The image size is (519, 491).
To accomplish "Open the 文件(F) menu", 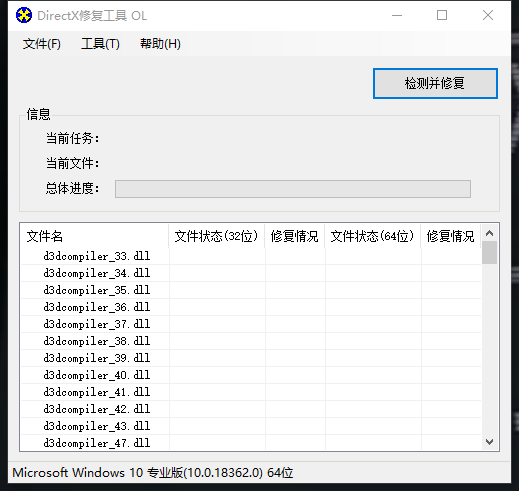I will (x=42, y=44).
